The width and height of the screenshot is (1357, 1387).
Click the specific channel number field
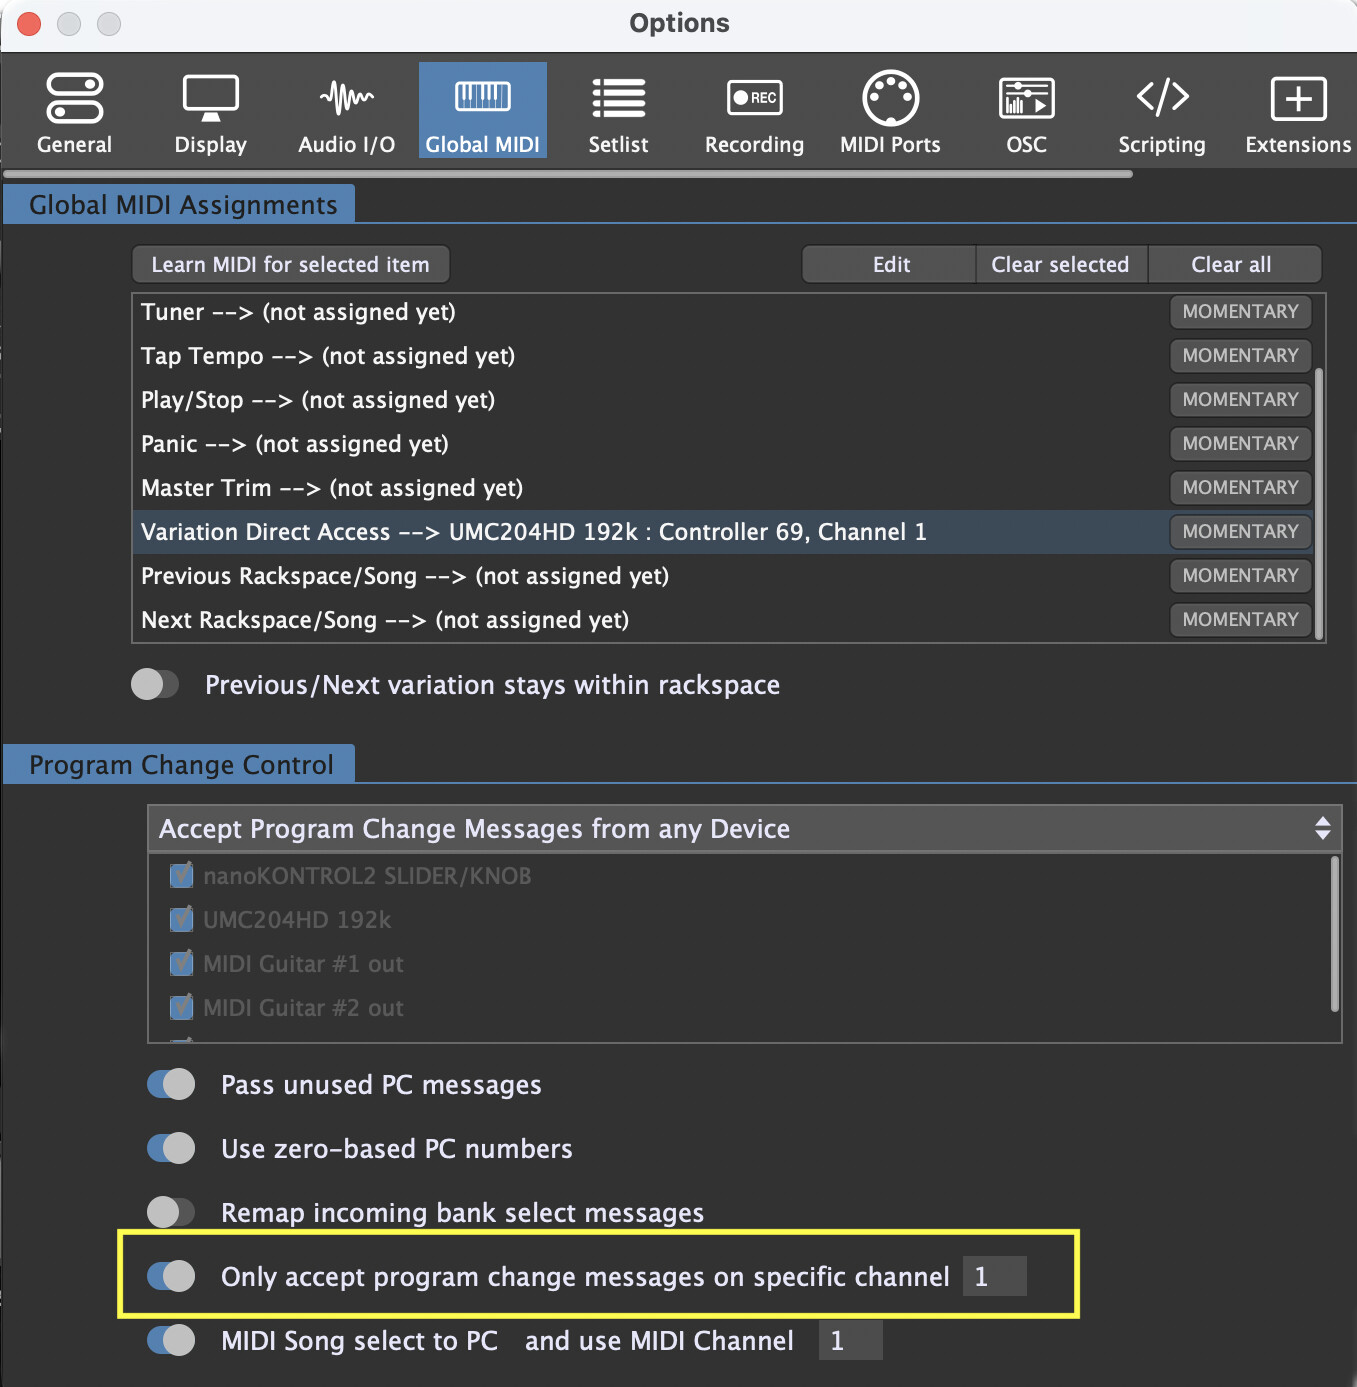point(994,1276)
